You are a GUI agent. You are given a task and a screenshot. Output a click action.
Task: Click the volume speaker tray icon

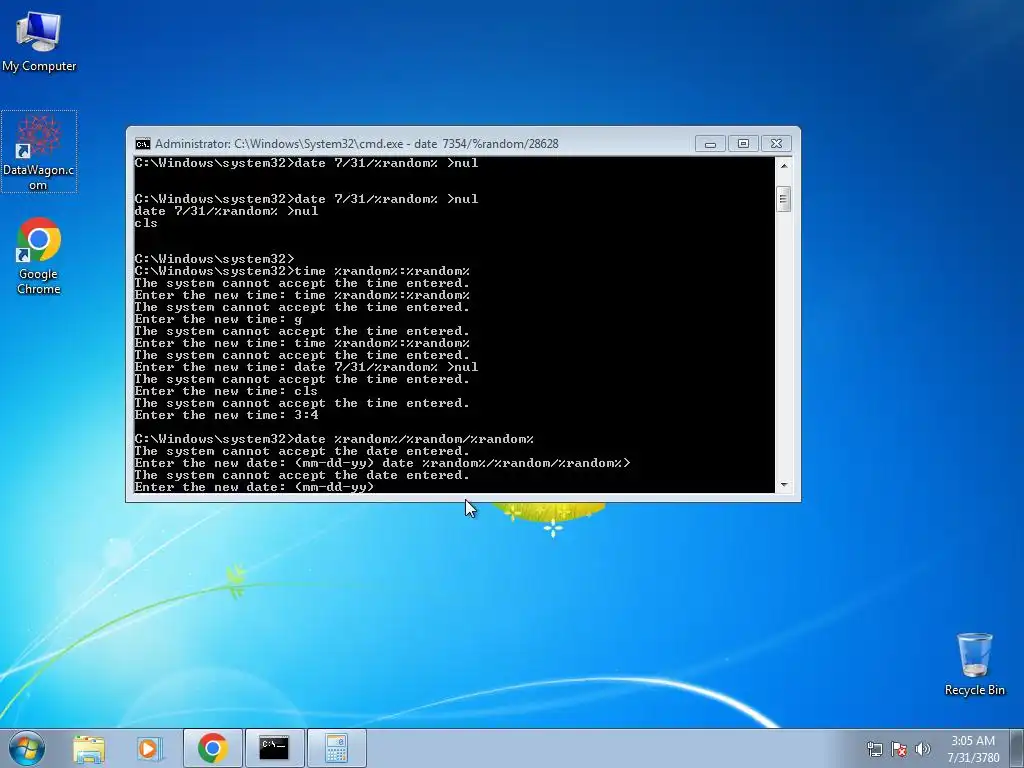click(x=922, y=749)
